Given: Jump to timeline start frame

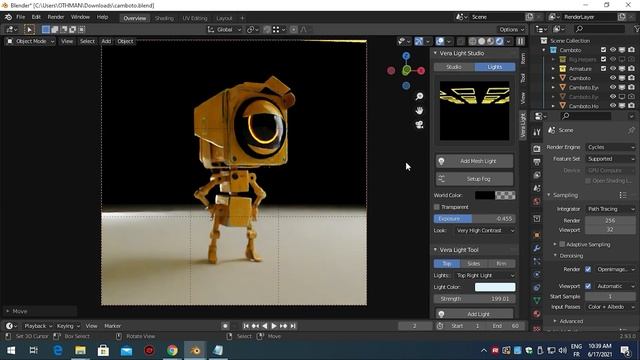Looking at the screenshot, I should coord(246,326).
